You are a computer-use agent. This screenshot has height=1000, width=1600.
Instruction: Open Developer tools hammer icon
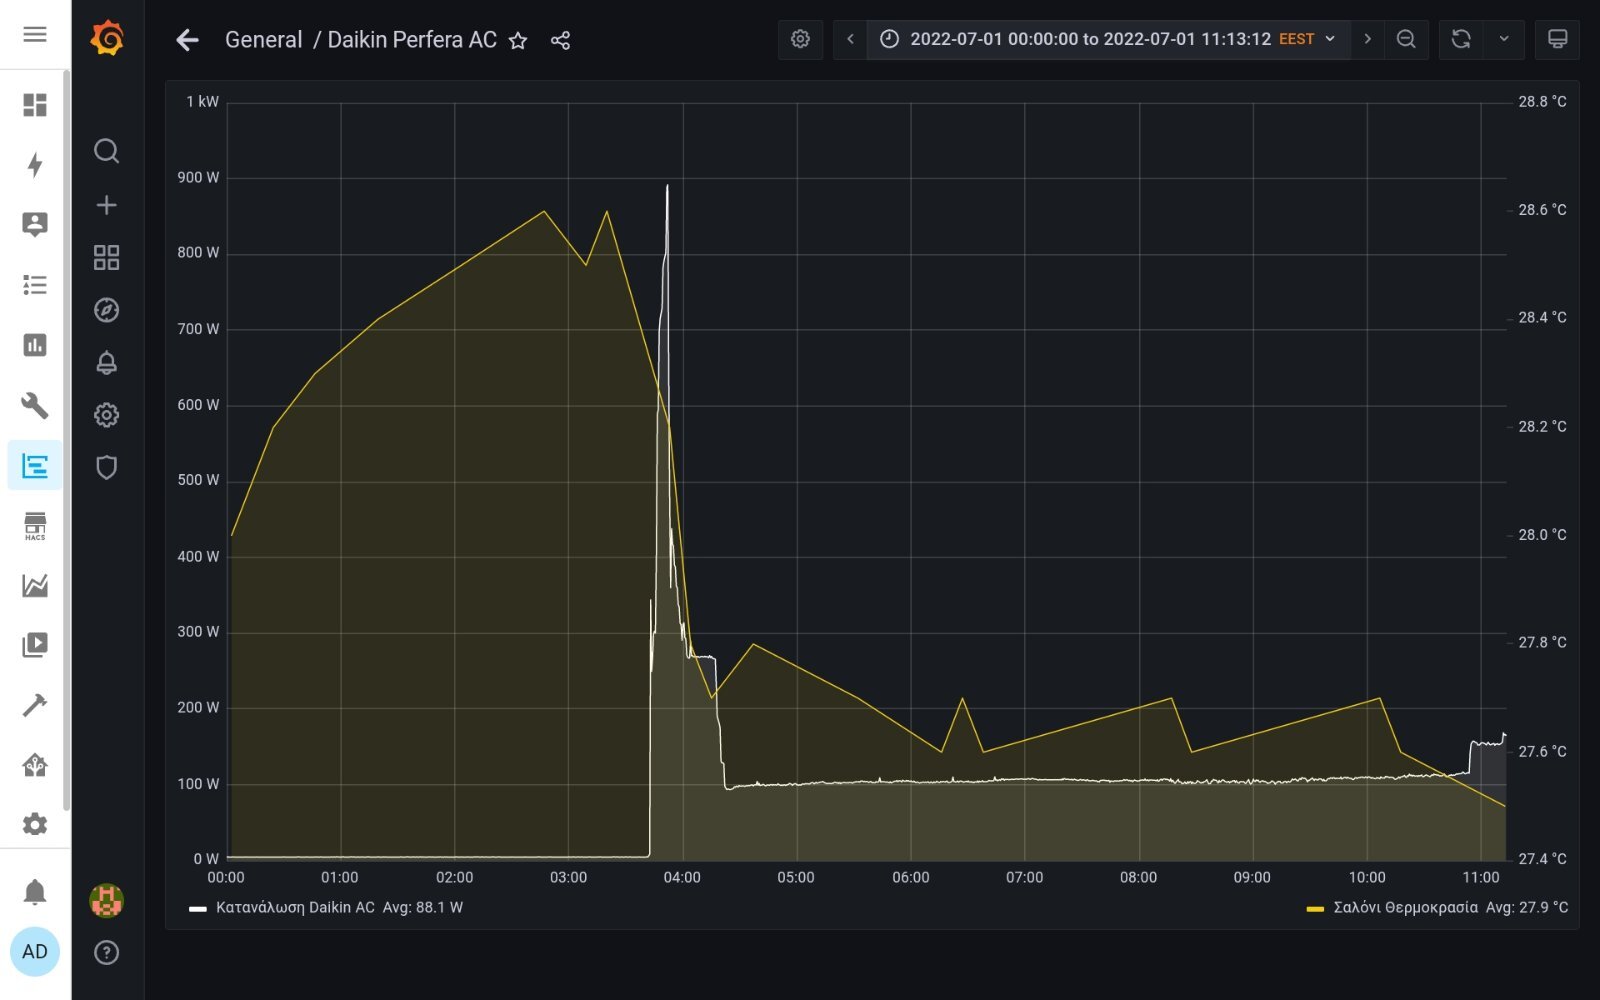point(35,705)
